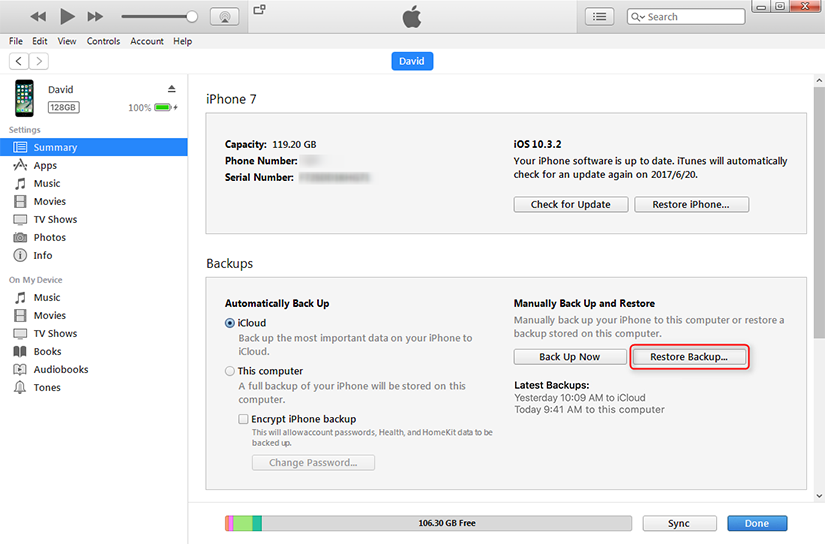Image resolution: width=825 pixels, height=544 pixels.
Task: Click the iOS 10.3.2 version label
Action: [x=537, y=144]
